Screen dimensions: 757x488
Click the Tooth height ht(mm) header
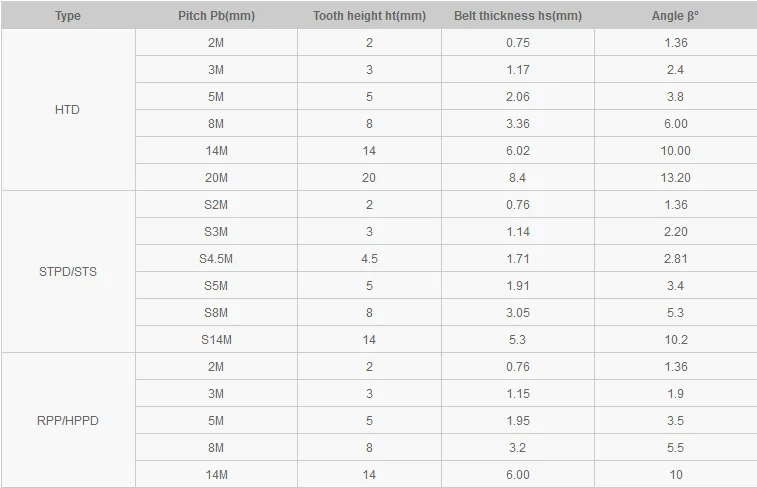click(x=369, y=16)
